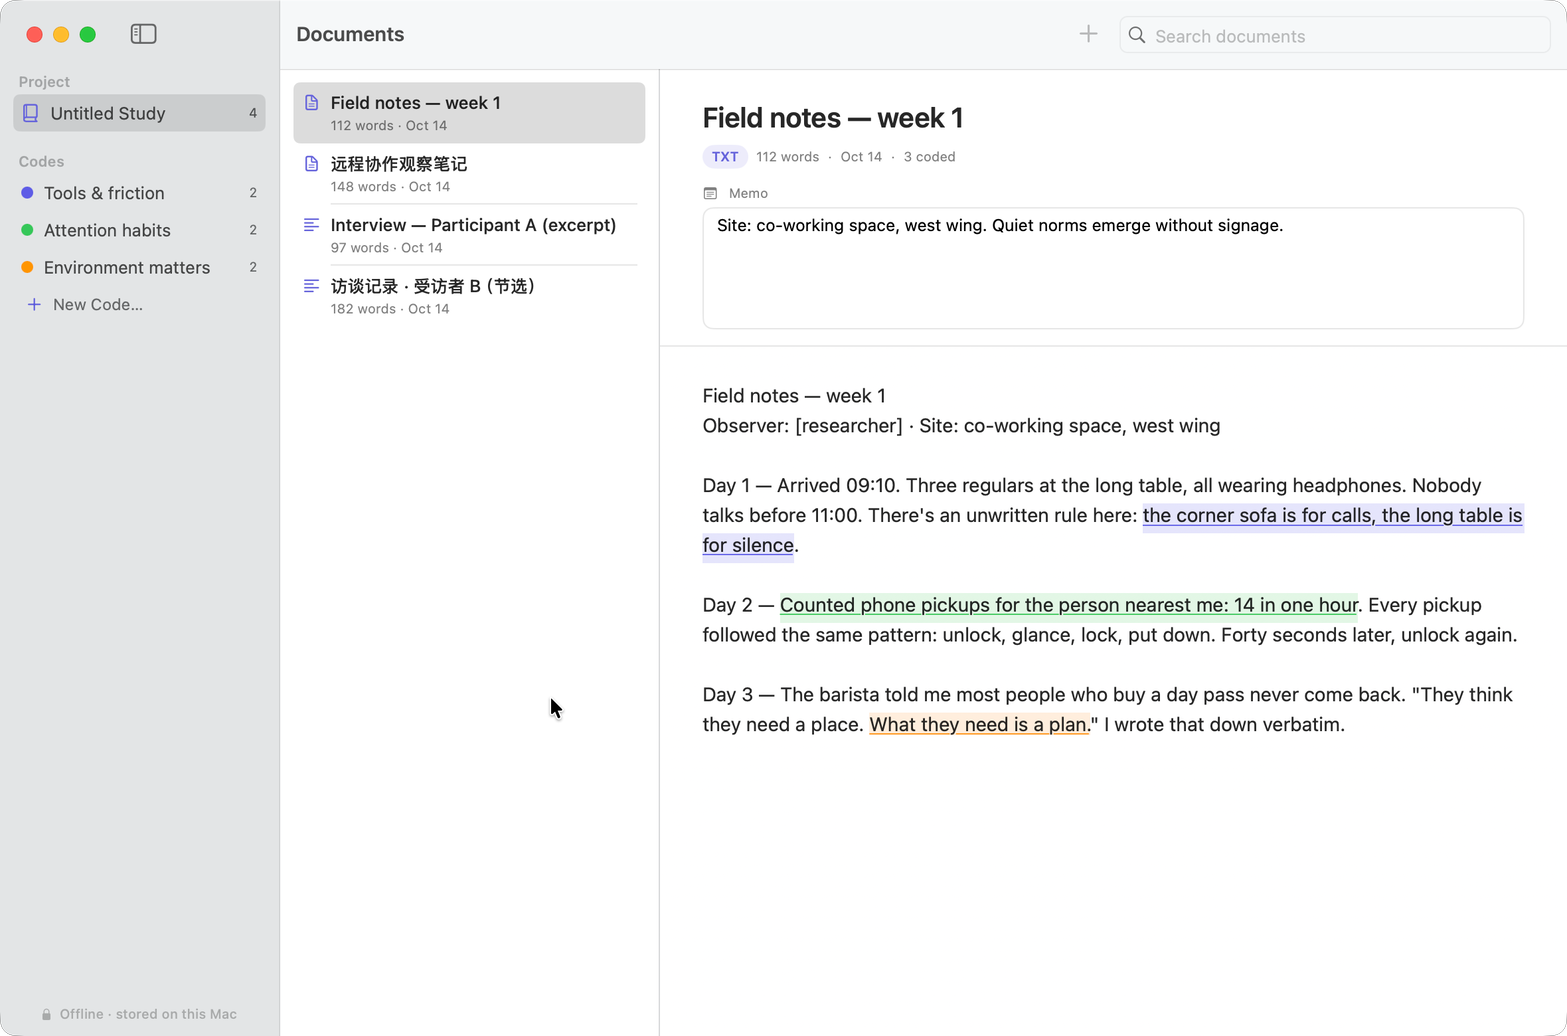Click the plus icon next to New Code
1567x1036 pixels.
pyautogui.click(x=34, y=304)
